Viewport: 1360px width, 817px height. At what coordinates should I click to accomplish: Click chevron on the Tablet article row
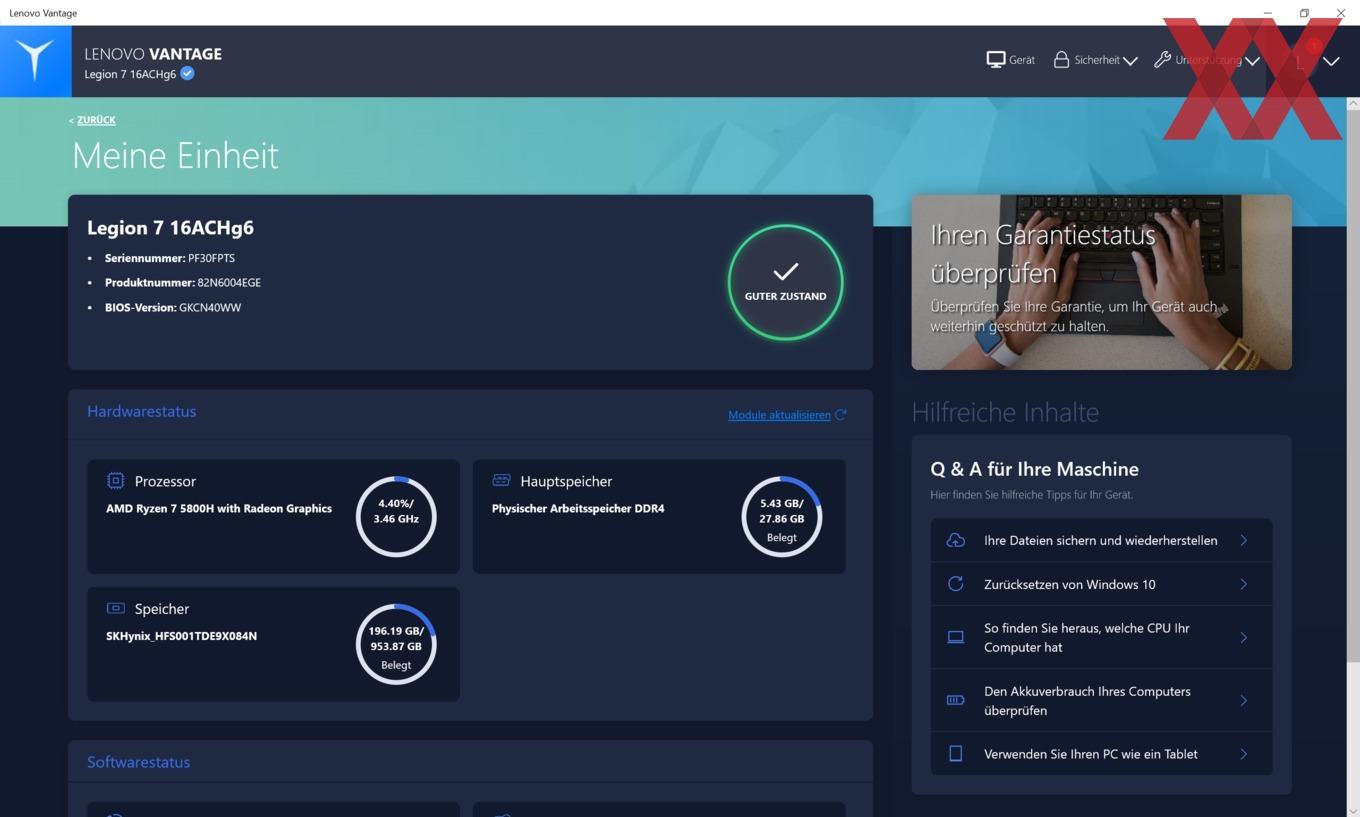tap(1244, 754)
